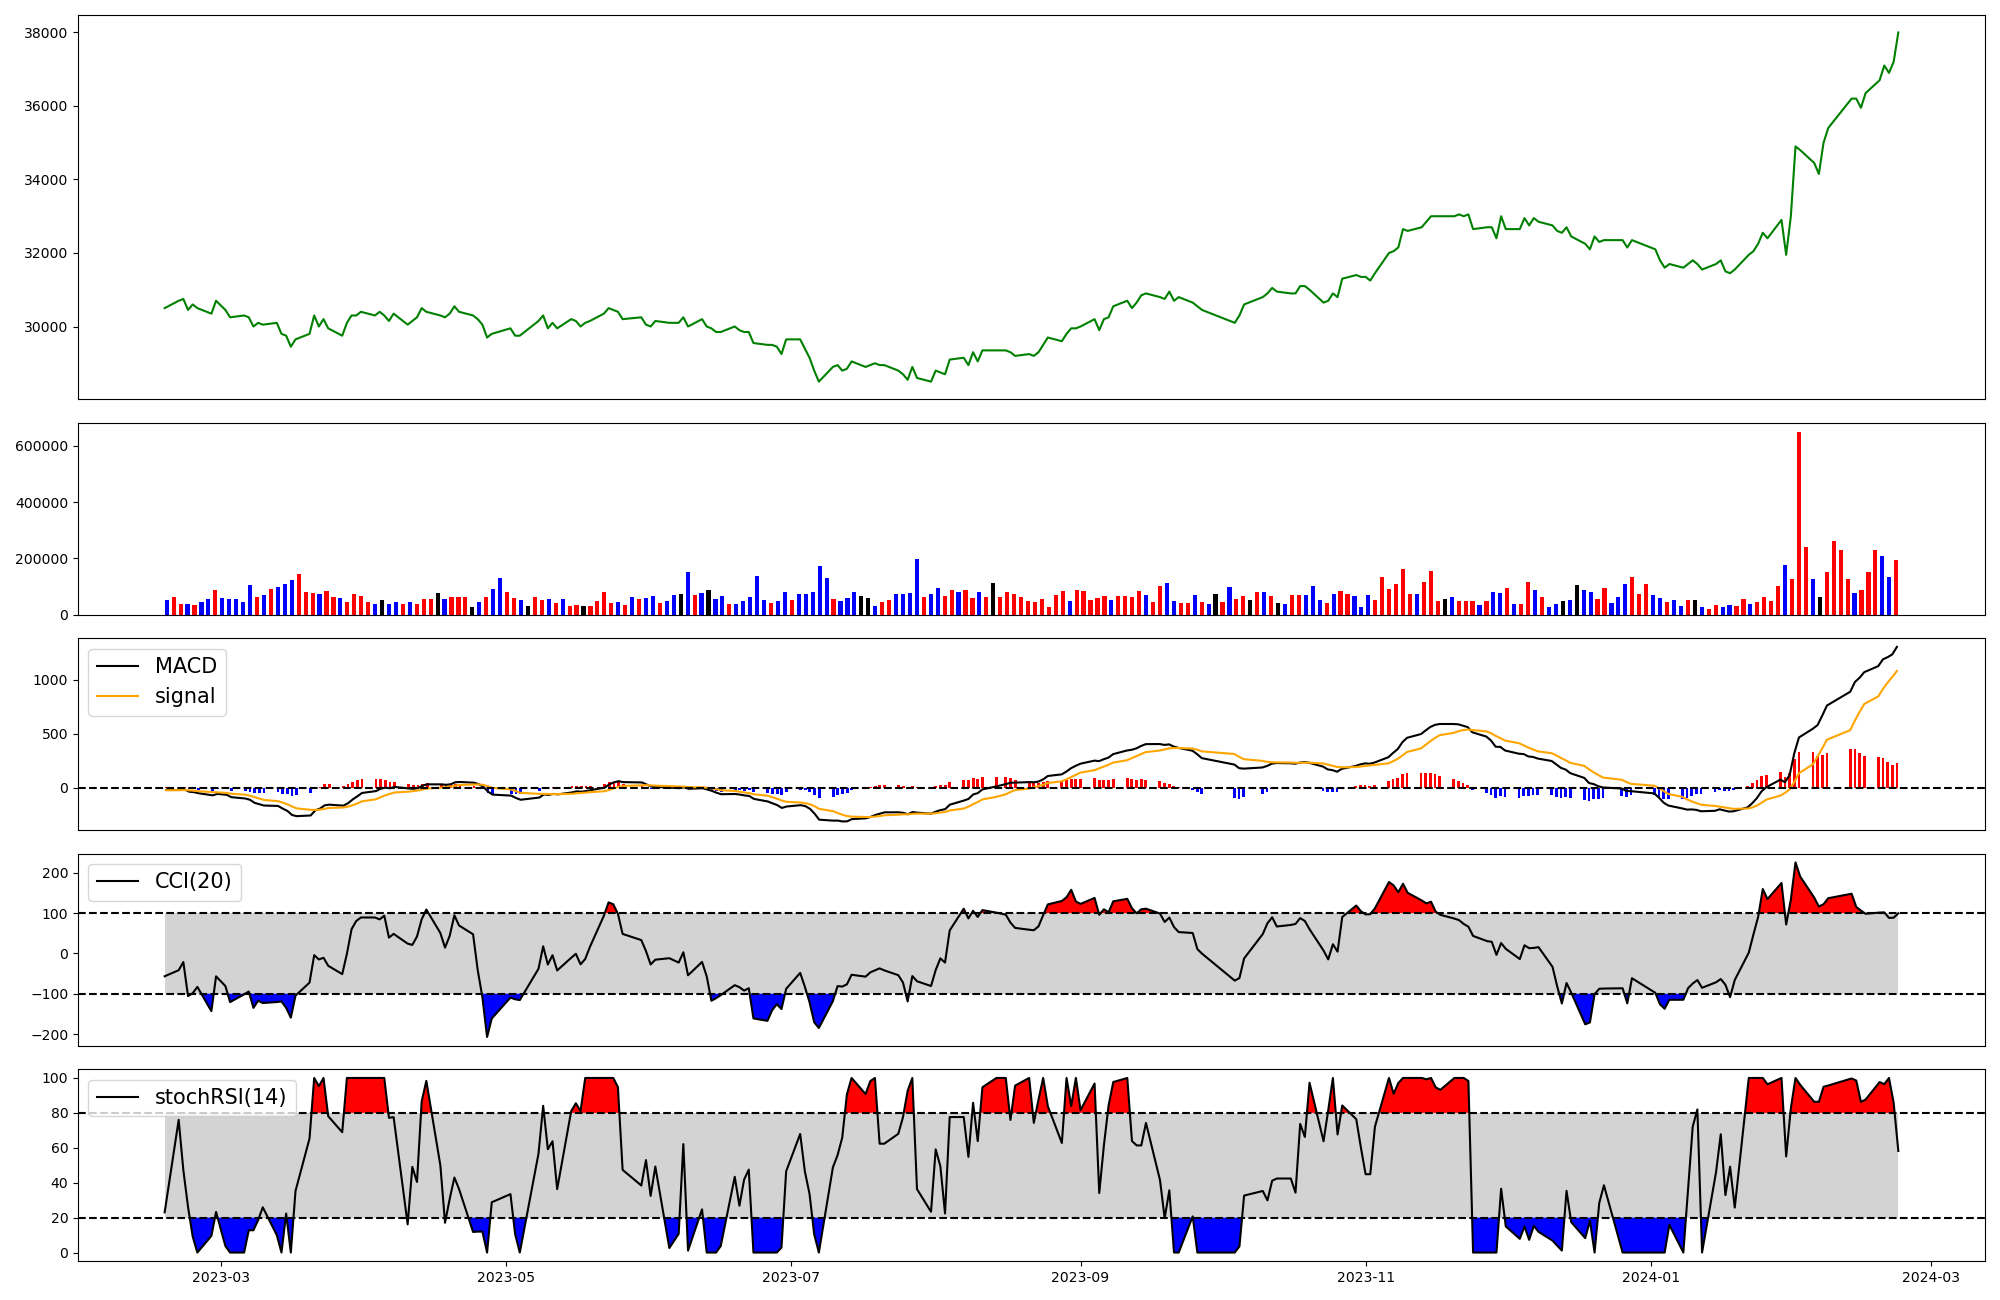Click the 1000 tick on MACD axis
Screen dimensions: 2000x1300
click(x=52, y=680)
